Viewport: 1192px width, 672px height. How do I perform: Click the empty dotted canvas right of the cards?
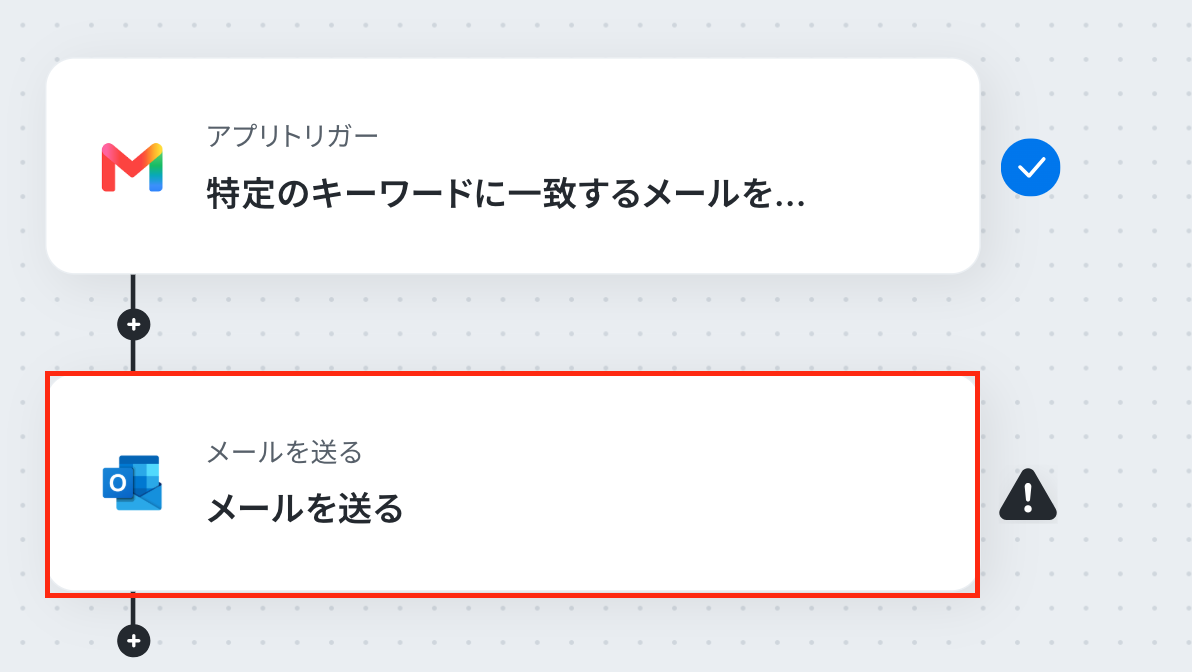pos(1118,334)
